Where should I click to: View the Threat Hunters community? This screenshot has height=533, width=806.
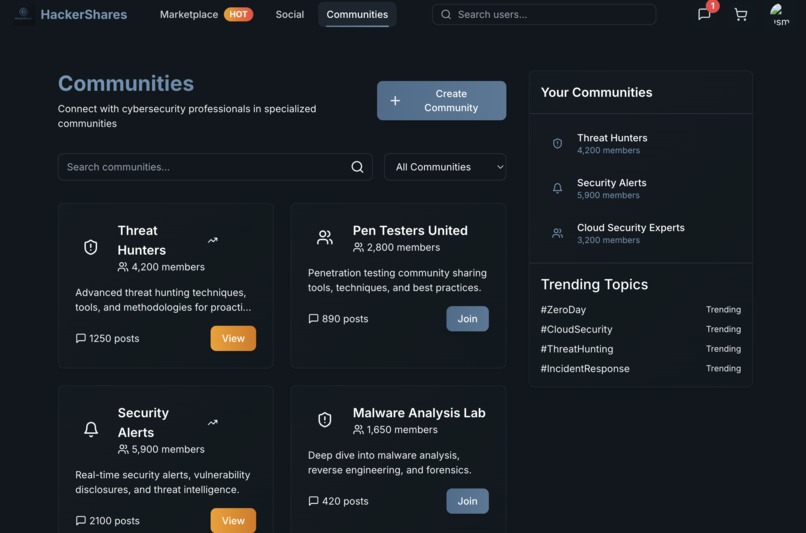(233, 338)
